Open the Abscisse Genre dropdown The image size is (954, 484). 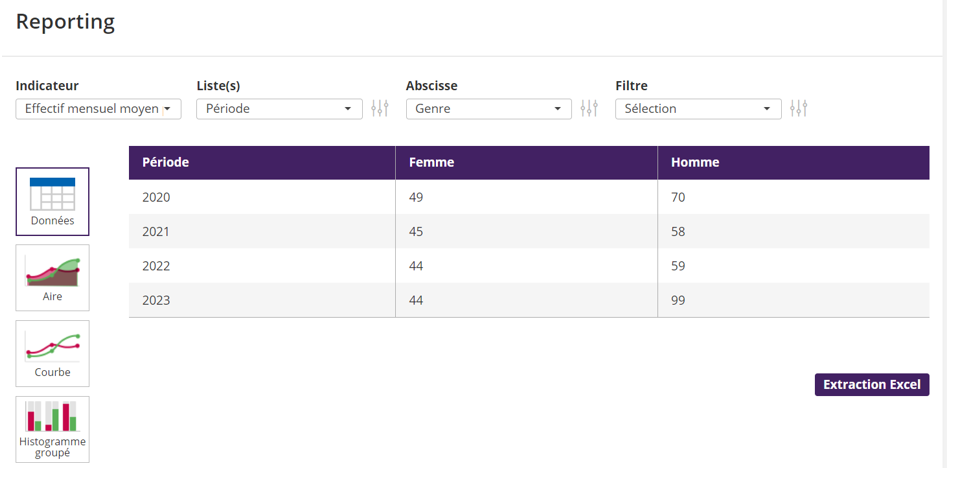[488, 109]
